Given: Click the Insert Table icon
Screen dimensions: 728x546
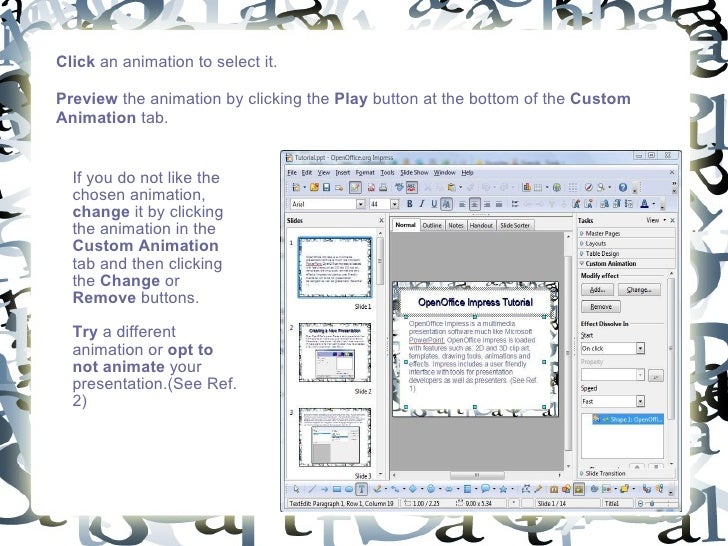Looking at the screenshot, I should tap(538, 188).
